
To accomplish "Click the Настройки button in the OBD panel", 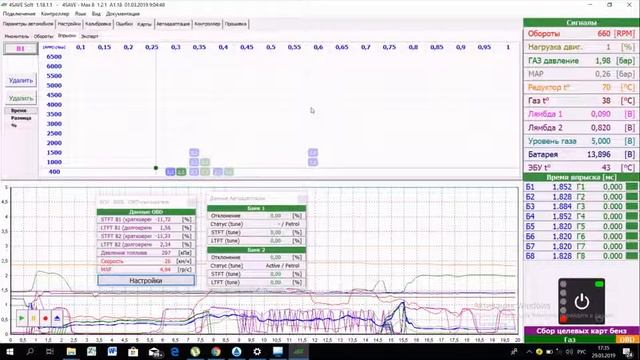I will point(146,280).
